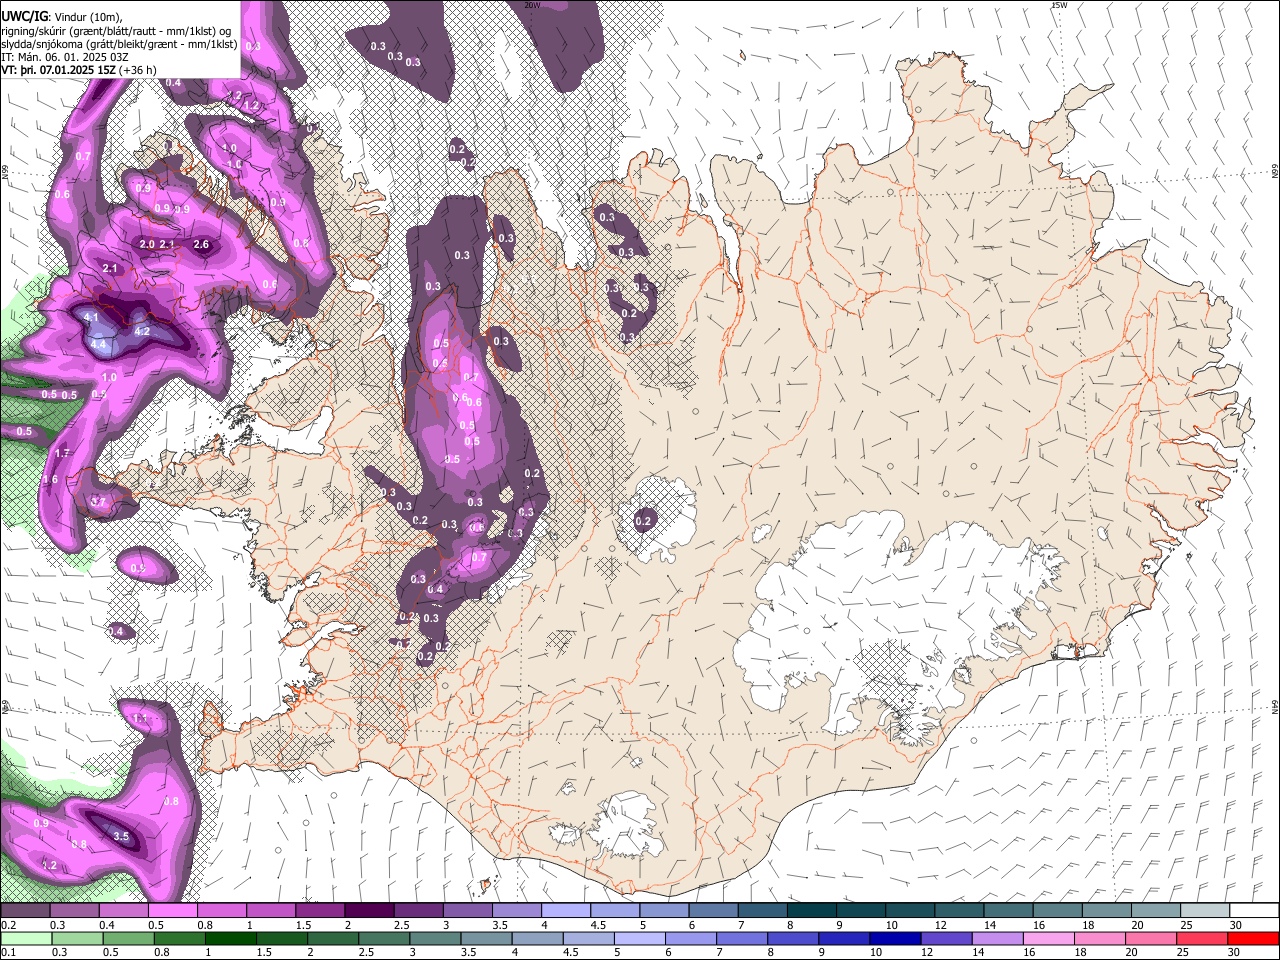Click the 3.5 value in the southwest sea area
This screenshot has width=1280, height=960.
[x=121, y=836]
